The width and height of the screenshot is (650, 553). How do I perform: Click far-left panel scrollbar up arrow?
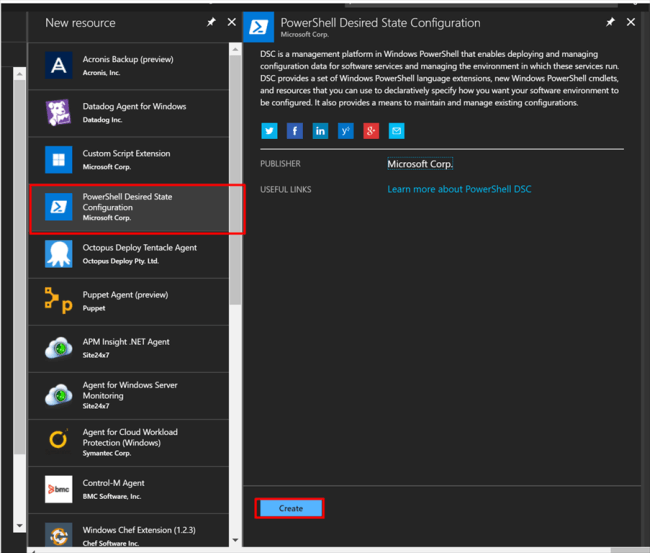[19, 74]
